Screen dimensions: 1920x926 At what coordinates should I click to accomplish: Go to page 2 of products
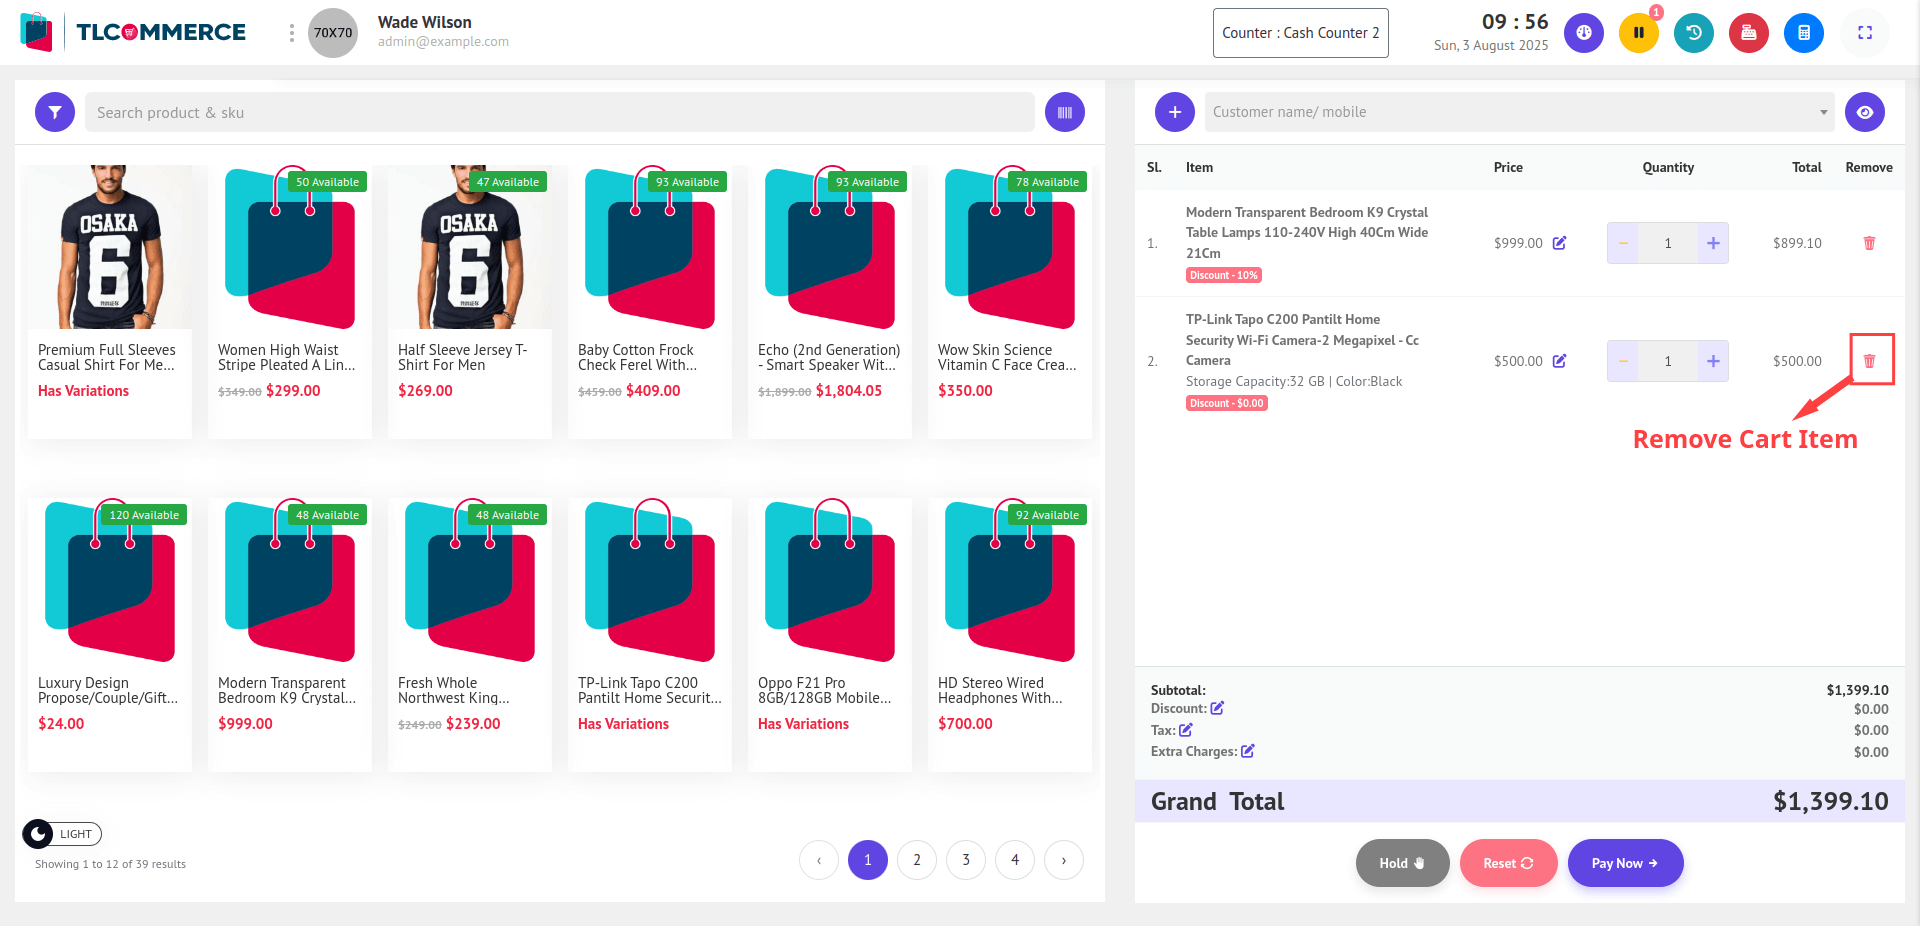click(916, 860)
